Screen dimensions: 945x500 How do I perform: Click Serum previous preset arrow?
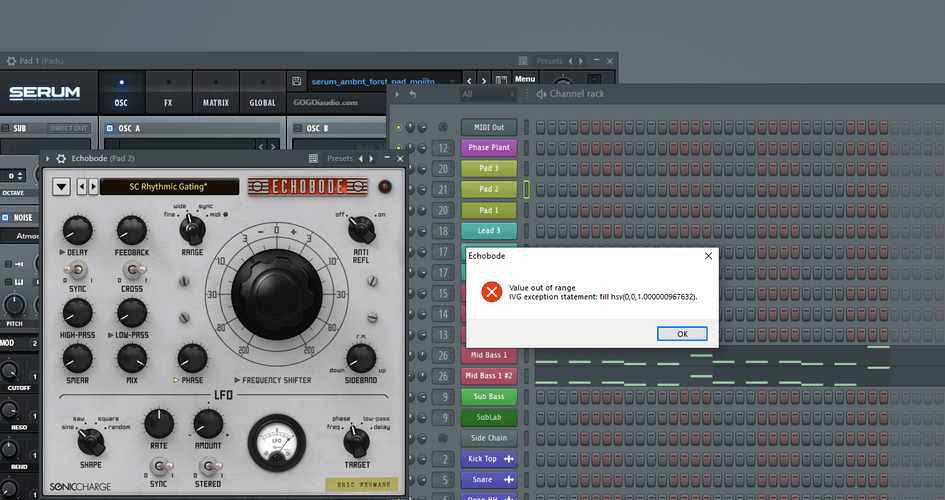[469, 81]
